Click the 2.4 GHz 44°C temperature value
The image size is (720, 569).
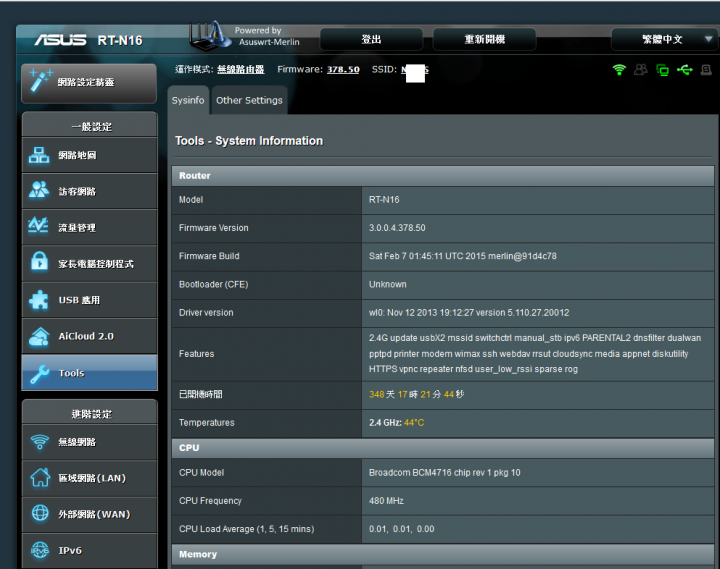pos(396,423)
